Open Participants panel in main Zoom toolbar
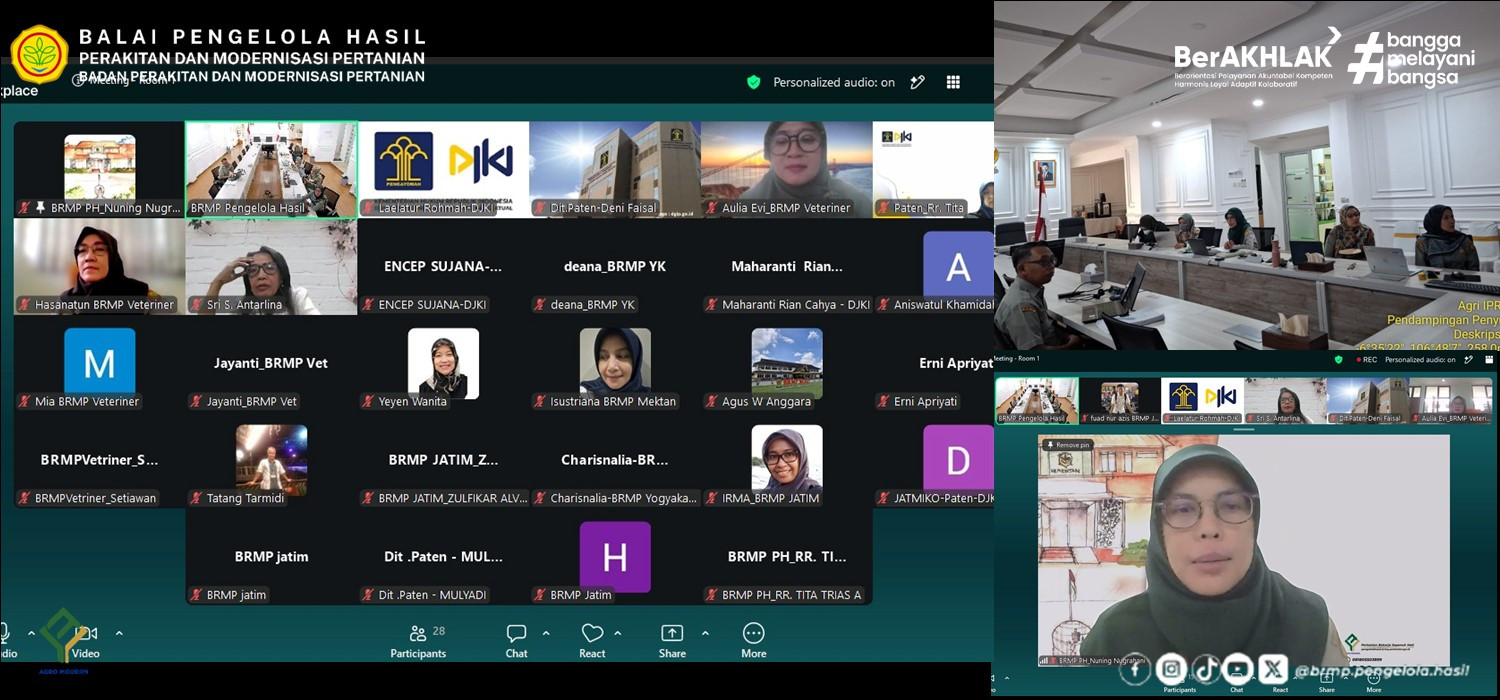Viewport: 1500px width, 700px height. click(x=418, y=641)
